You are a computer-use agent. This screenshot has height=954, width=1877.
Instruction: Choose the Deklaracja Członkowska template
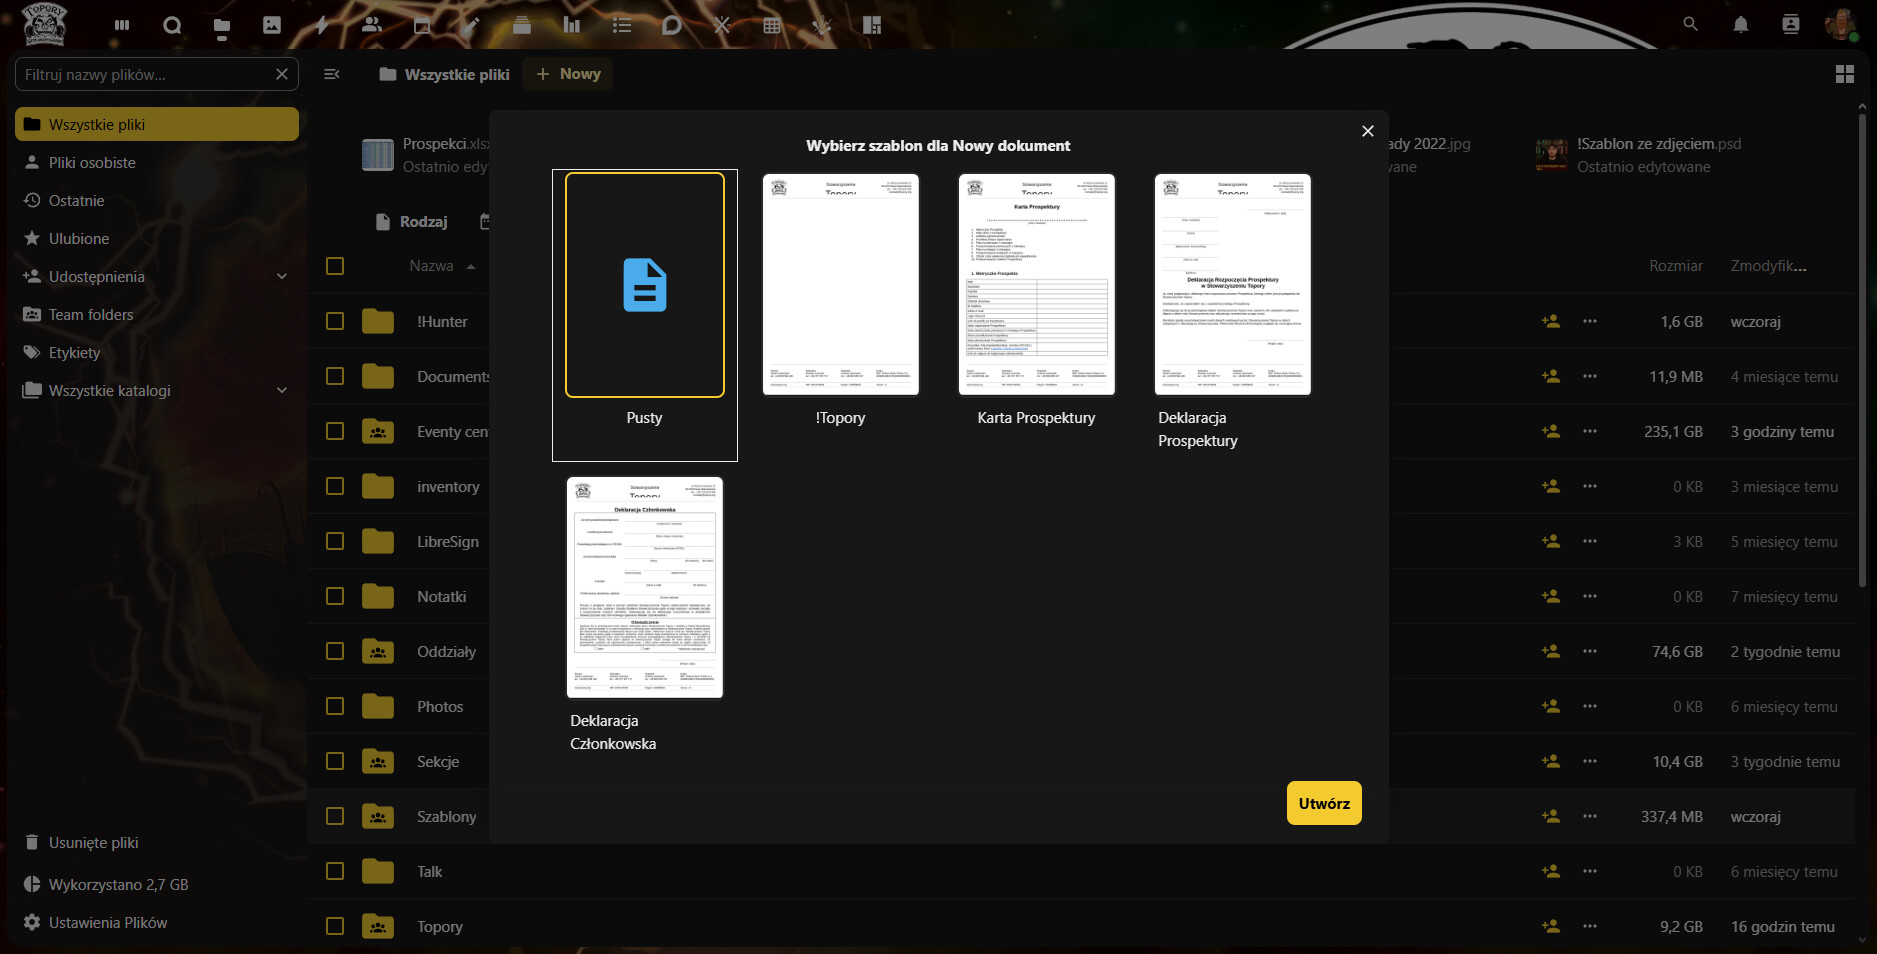(x=645, y=588)
